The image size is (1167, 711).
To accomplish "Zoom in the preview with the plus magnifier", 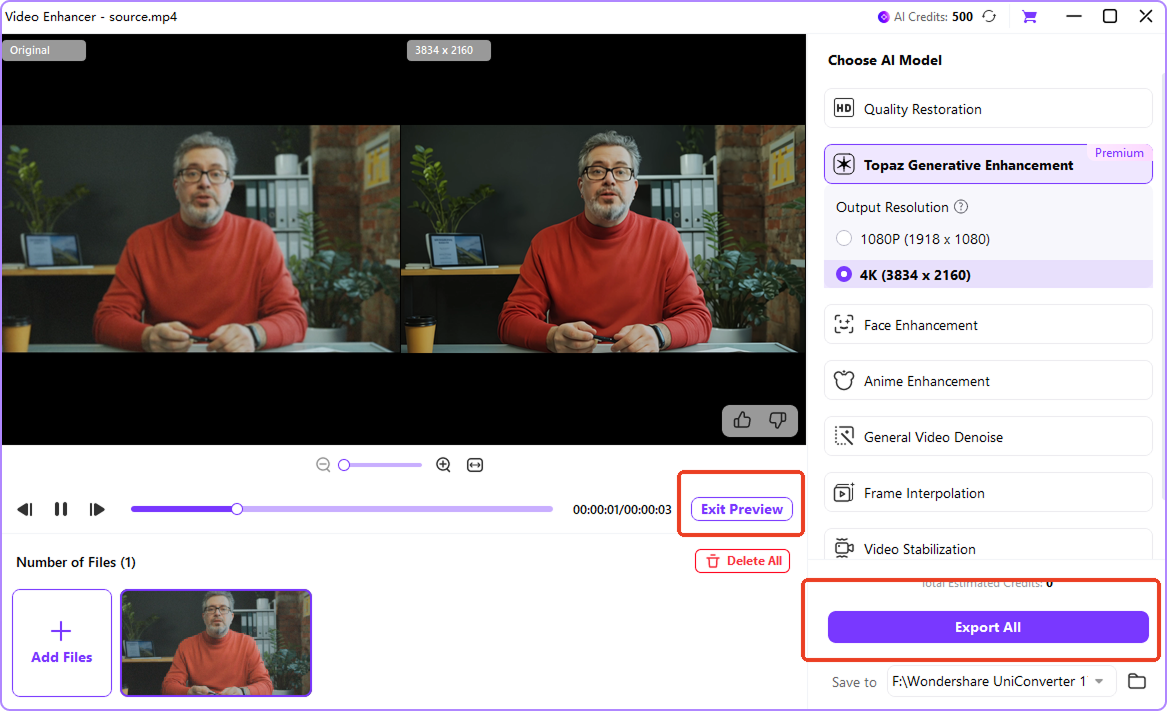I will [x=444, y=465].
